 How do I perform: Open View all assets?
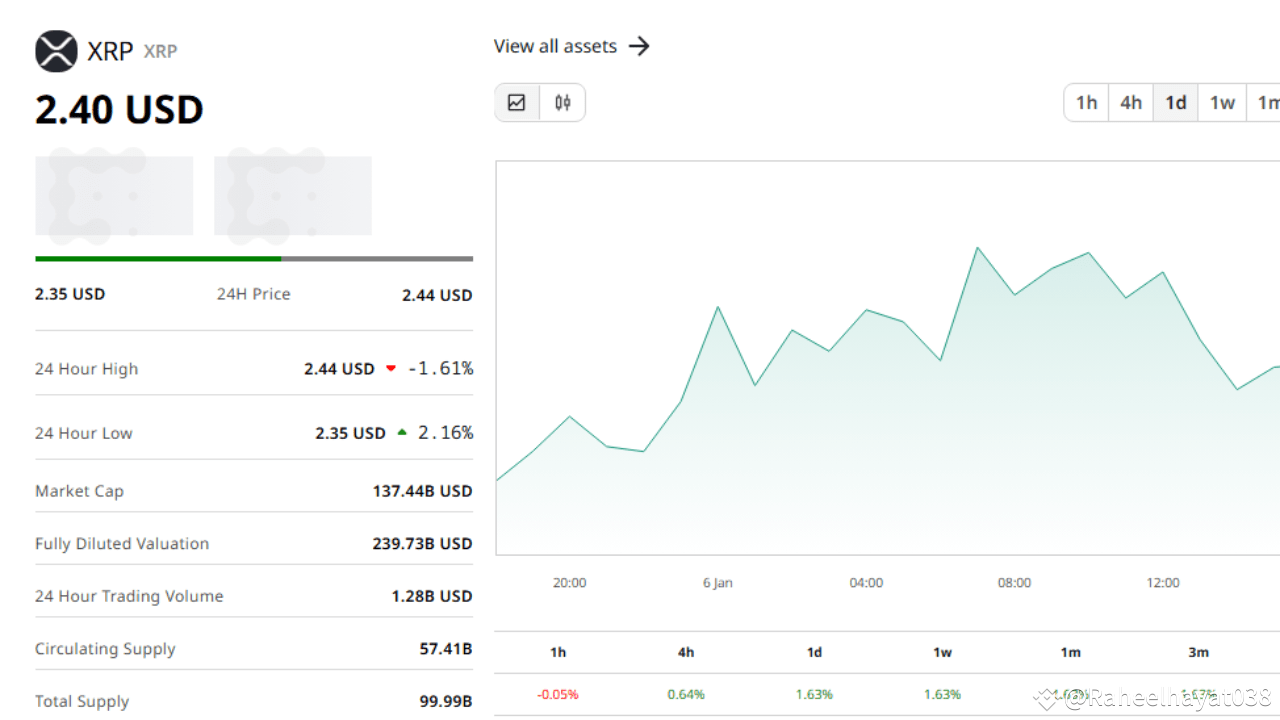555,45
